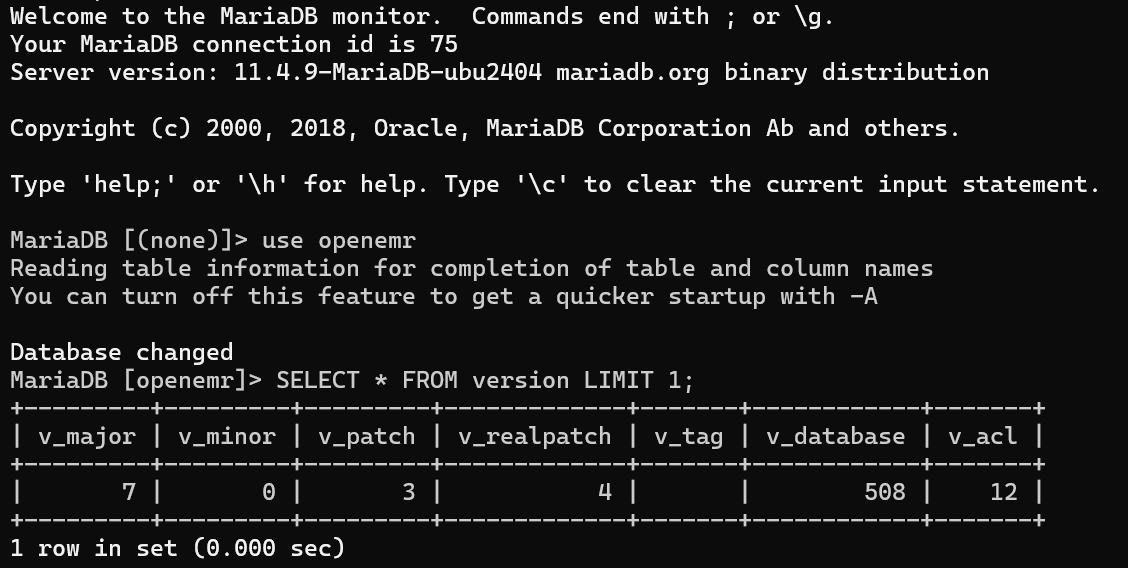1128x568 pixels.
Task: Click the value 12 under v_acl
Action: click(1003, 492)
